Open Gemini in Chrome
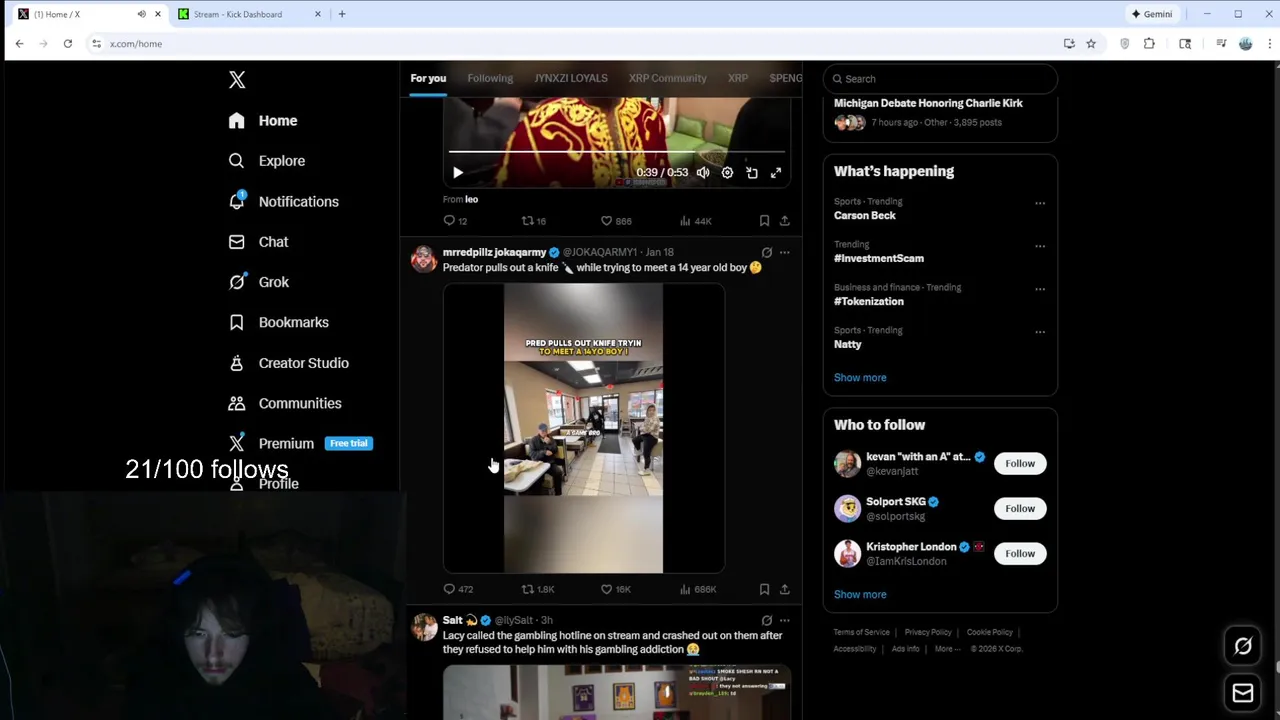1280x720 pixels. [1152, 14]
